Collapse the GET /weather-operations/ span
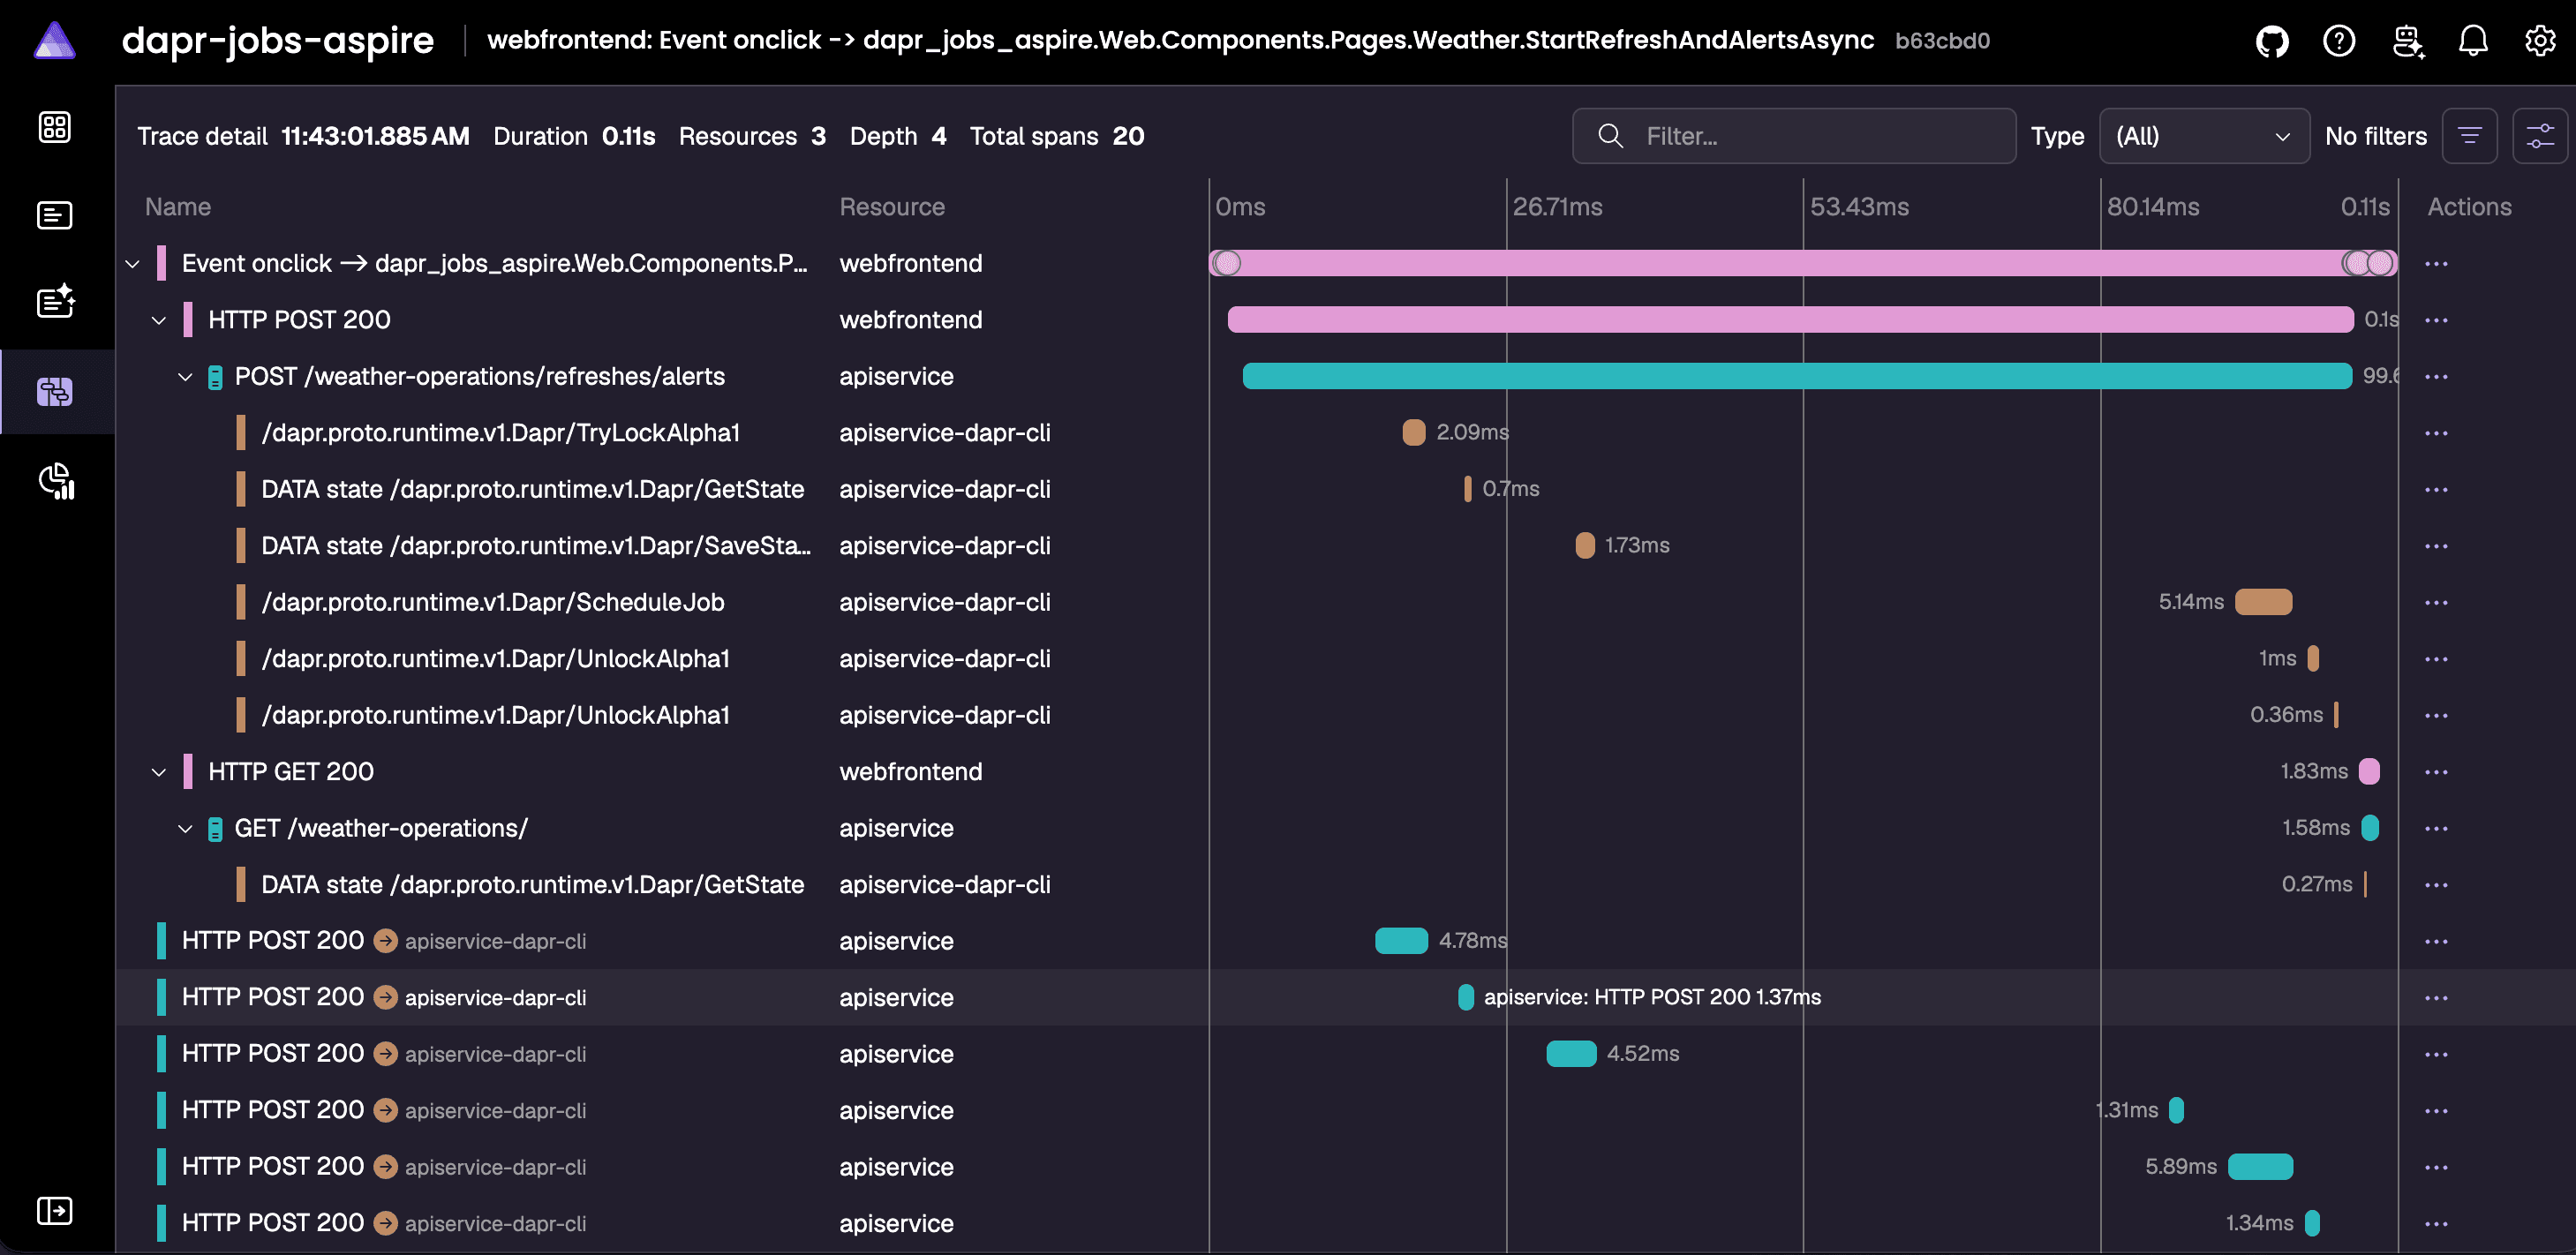Viewport: 2576px width, 1255px height. (185, 829)
